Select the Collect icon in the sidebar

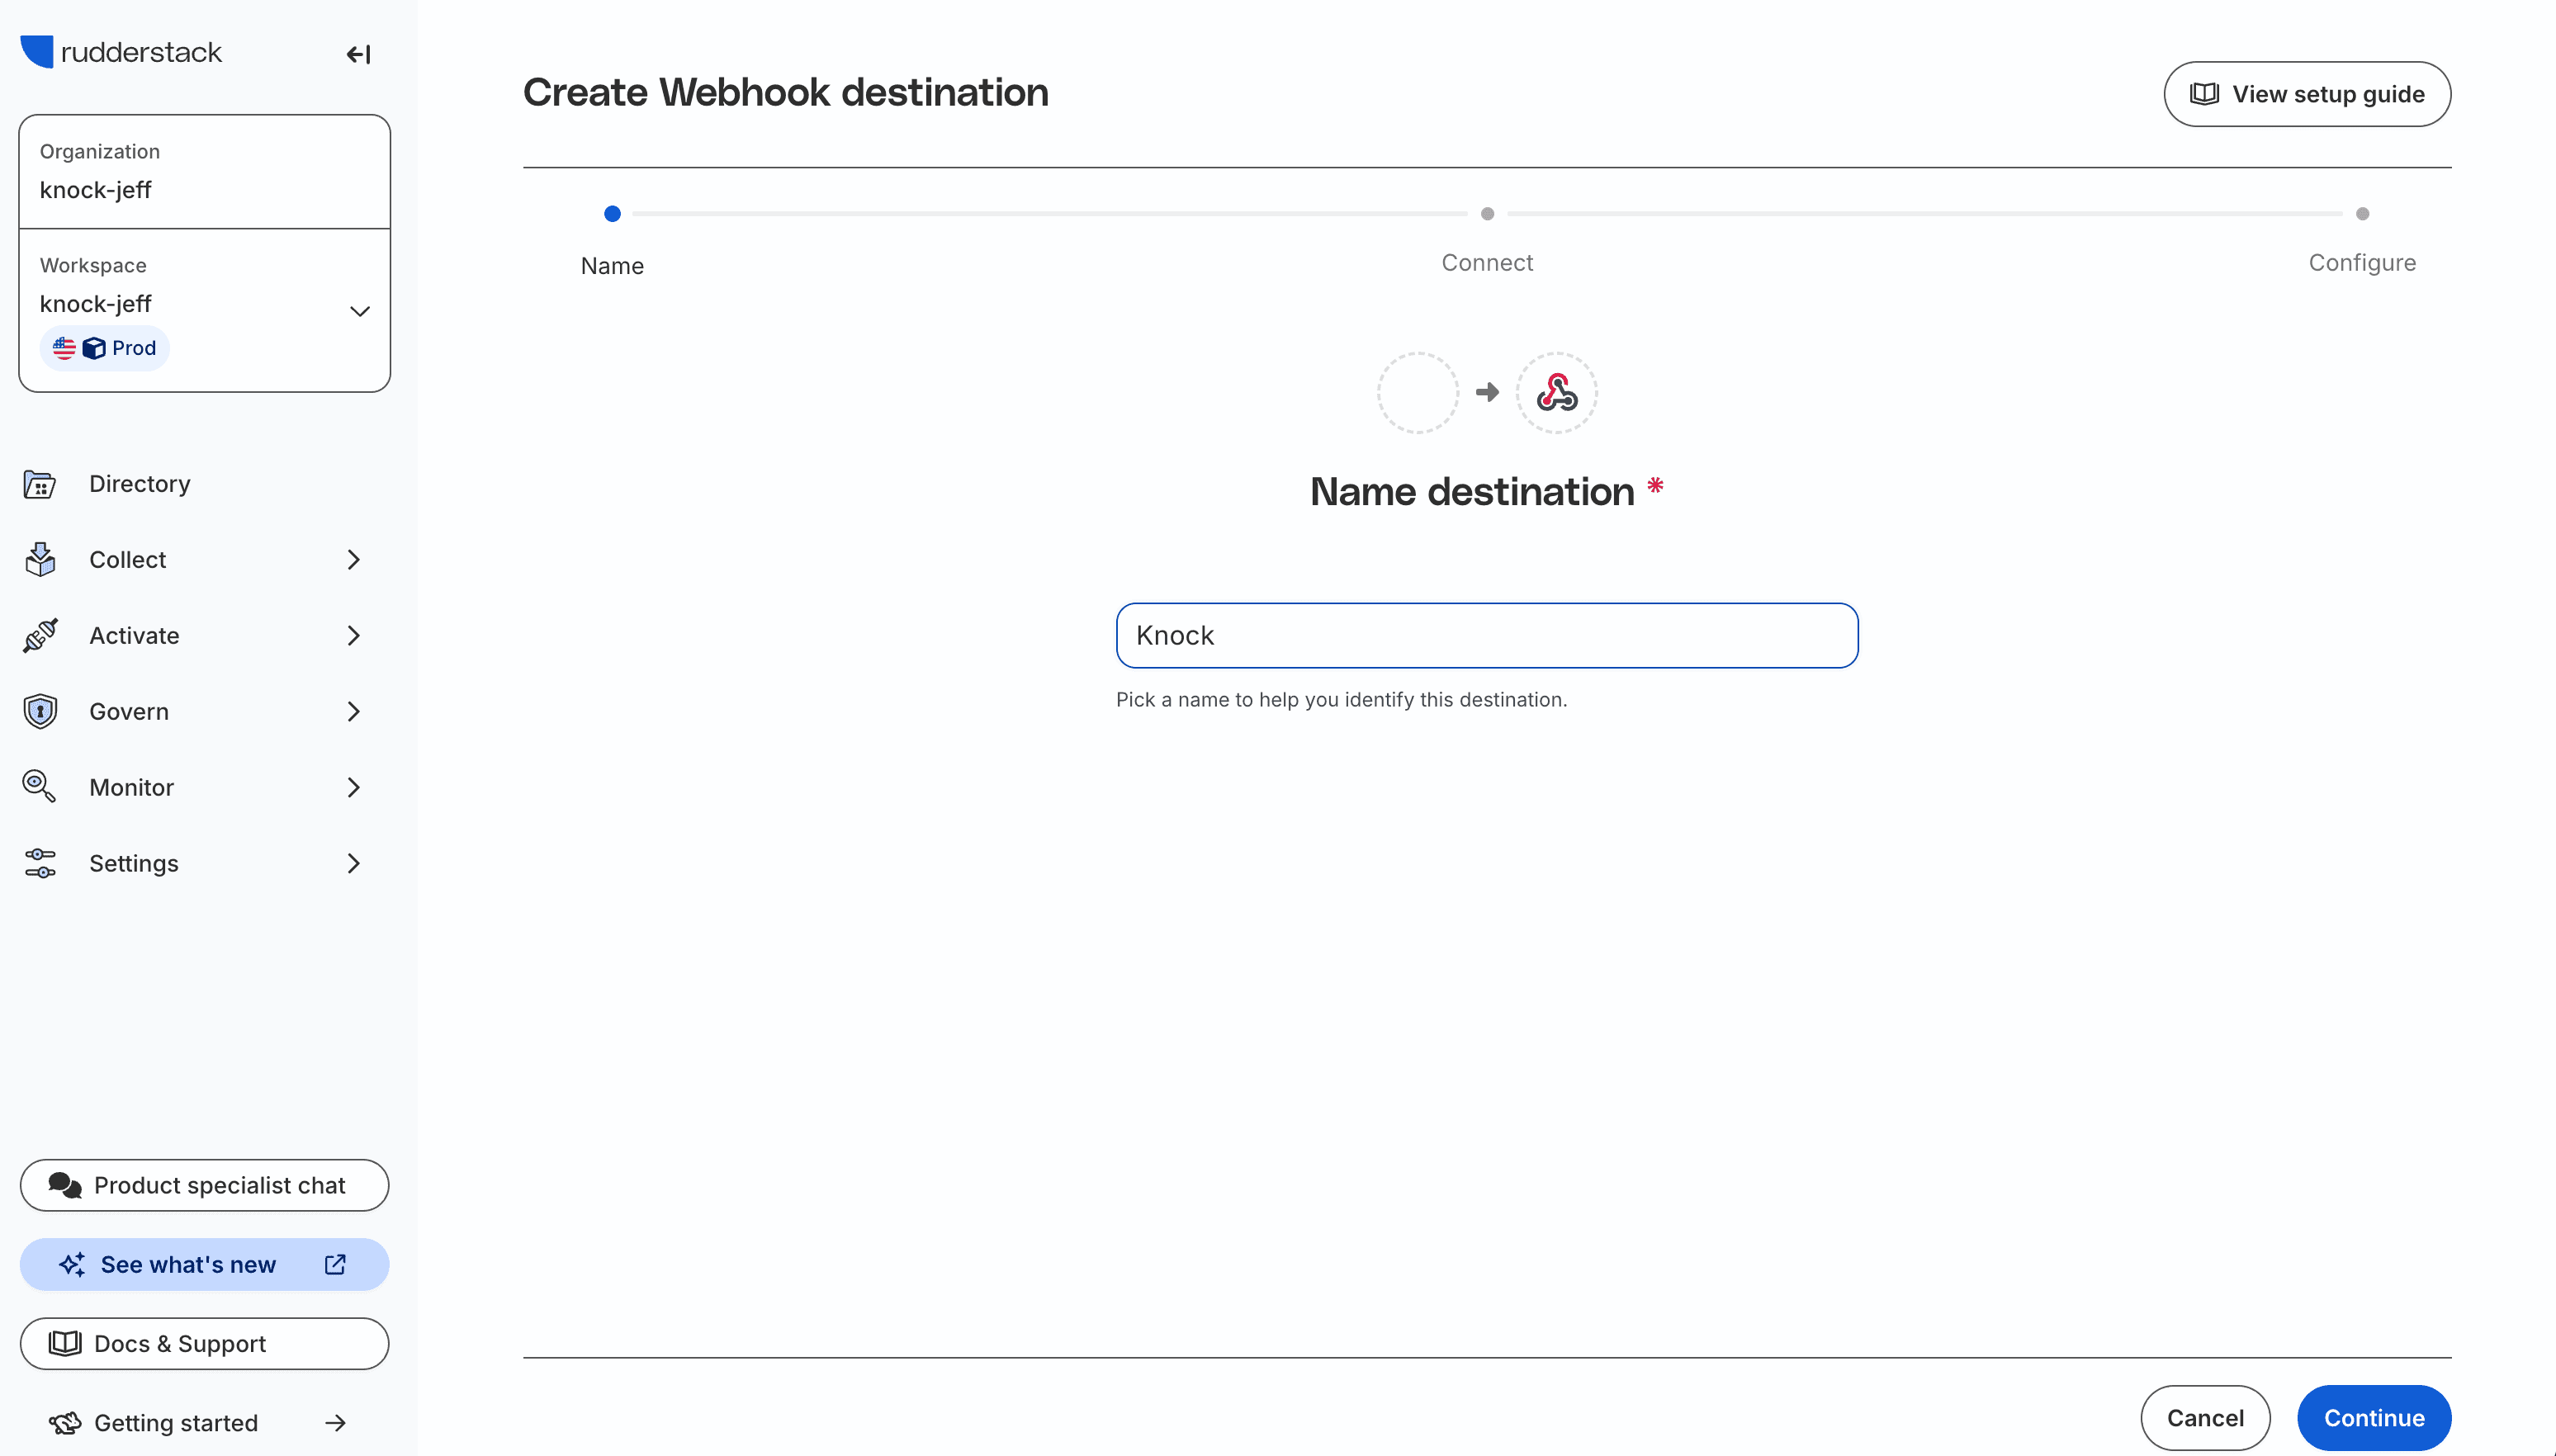click(39, 559)
